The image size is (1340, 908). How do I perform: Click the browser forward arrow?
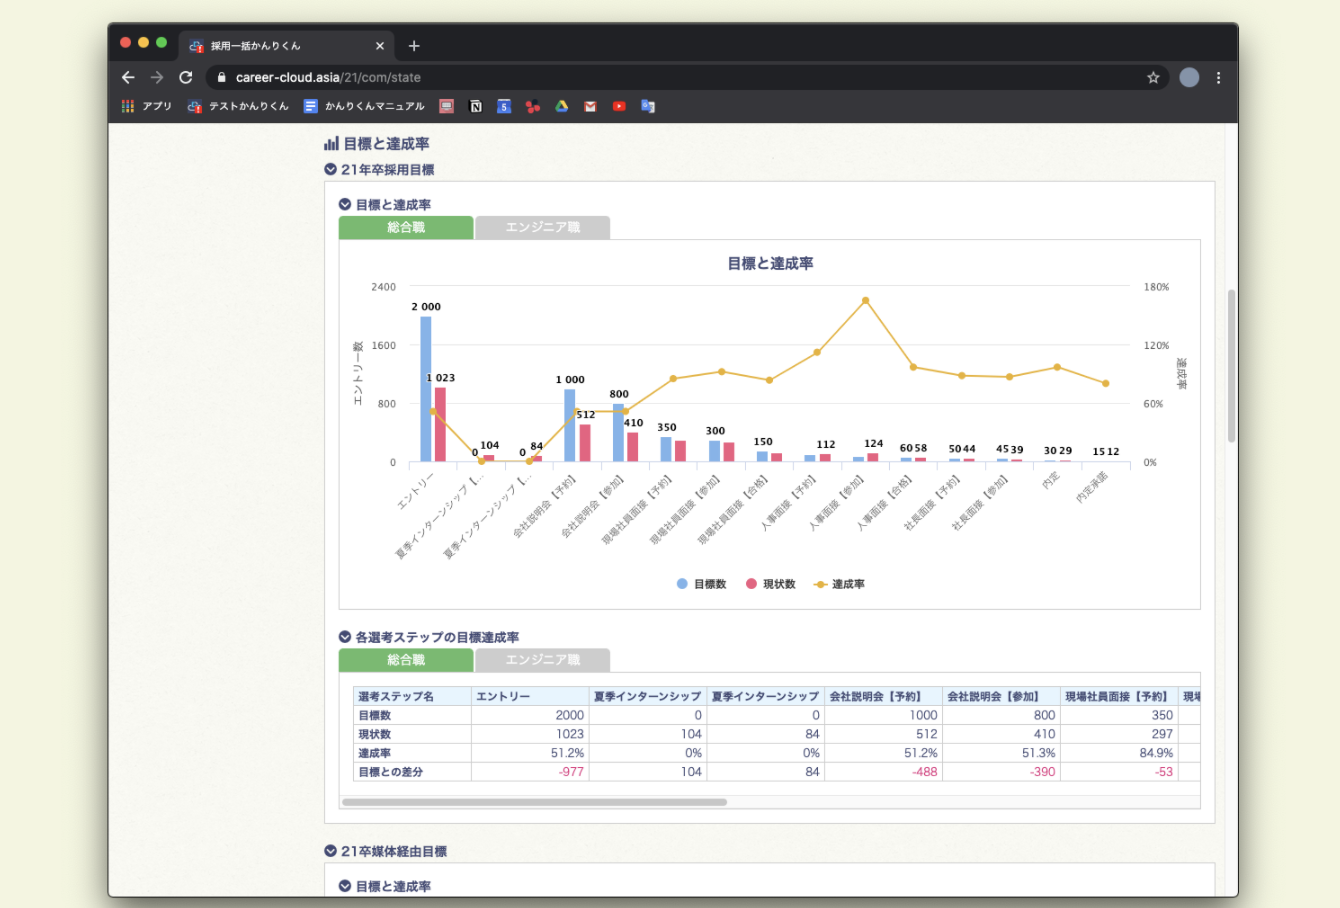[x=157, y=77]
